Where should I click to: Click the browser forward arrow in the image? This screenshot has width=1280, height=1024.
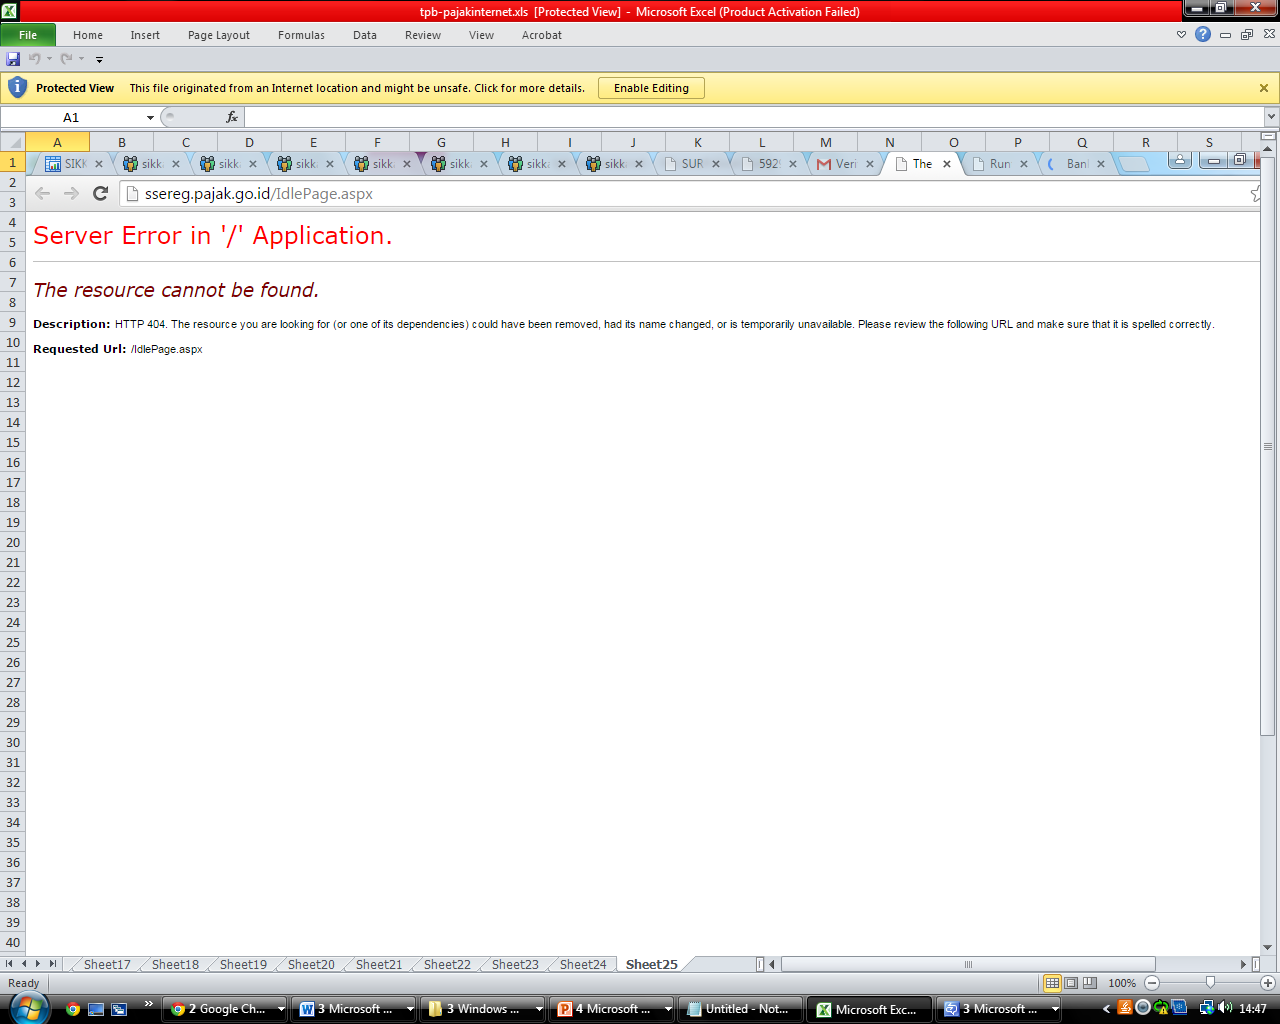71,193
